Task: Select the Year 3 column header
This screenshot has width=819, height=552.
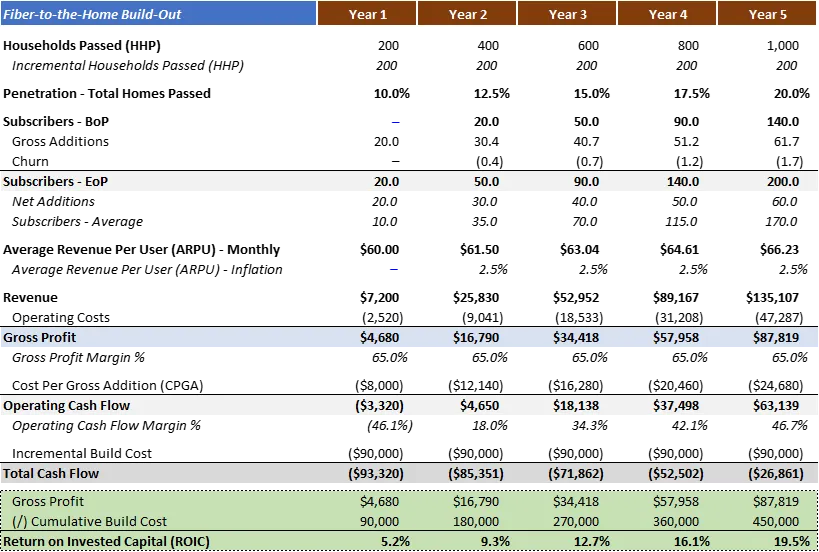Action: click(567, 14)
